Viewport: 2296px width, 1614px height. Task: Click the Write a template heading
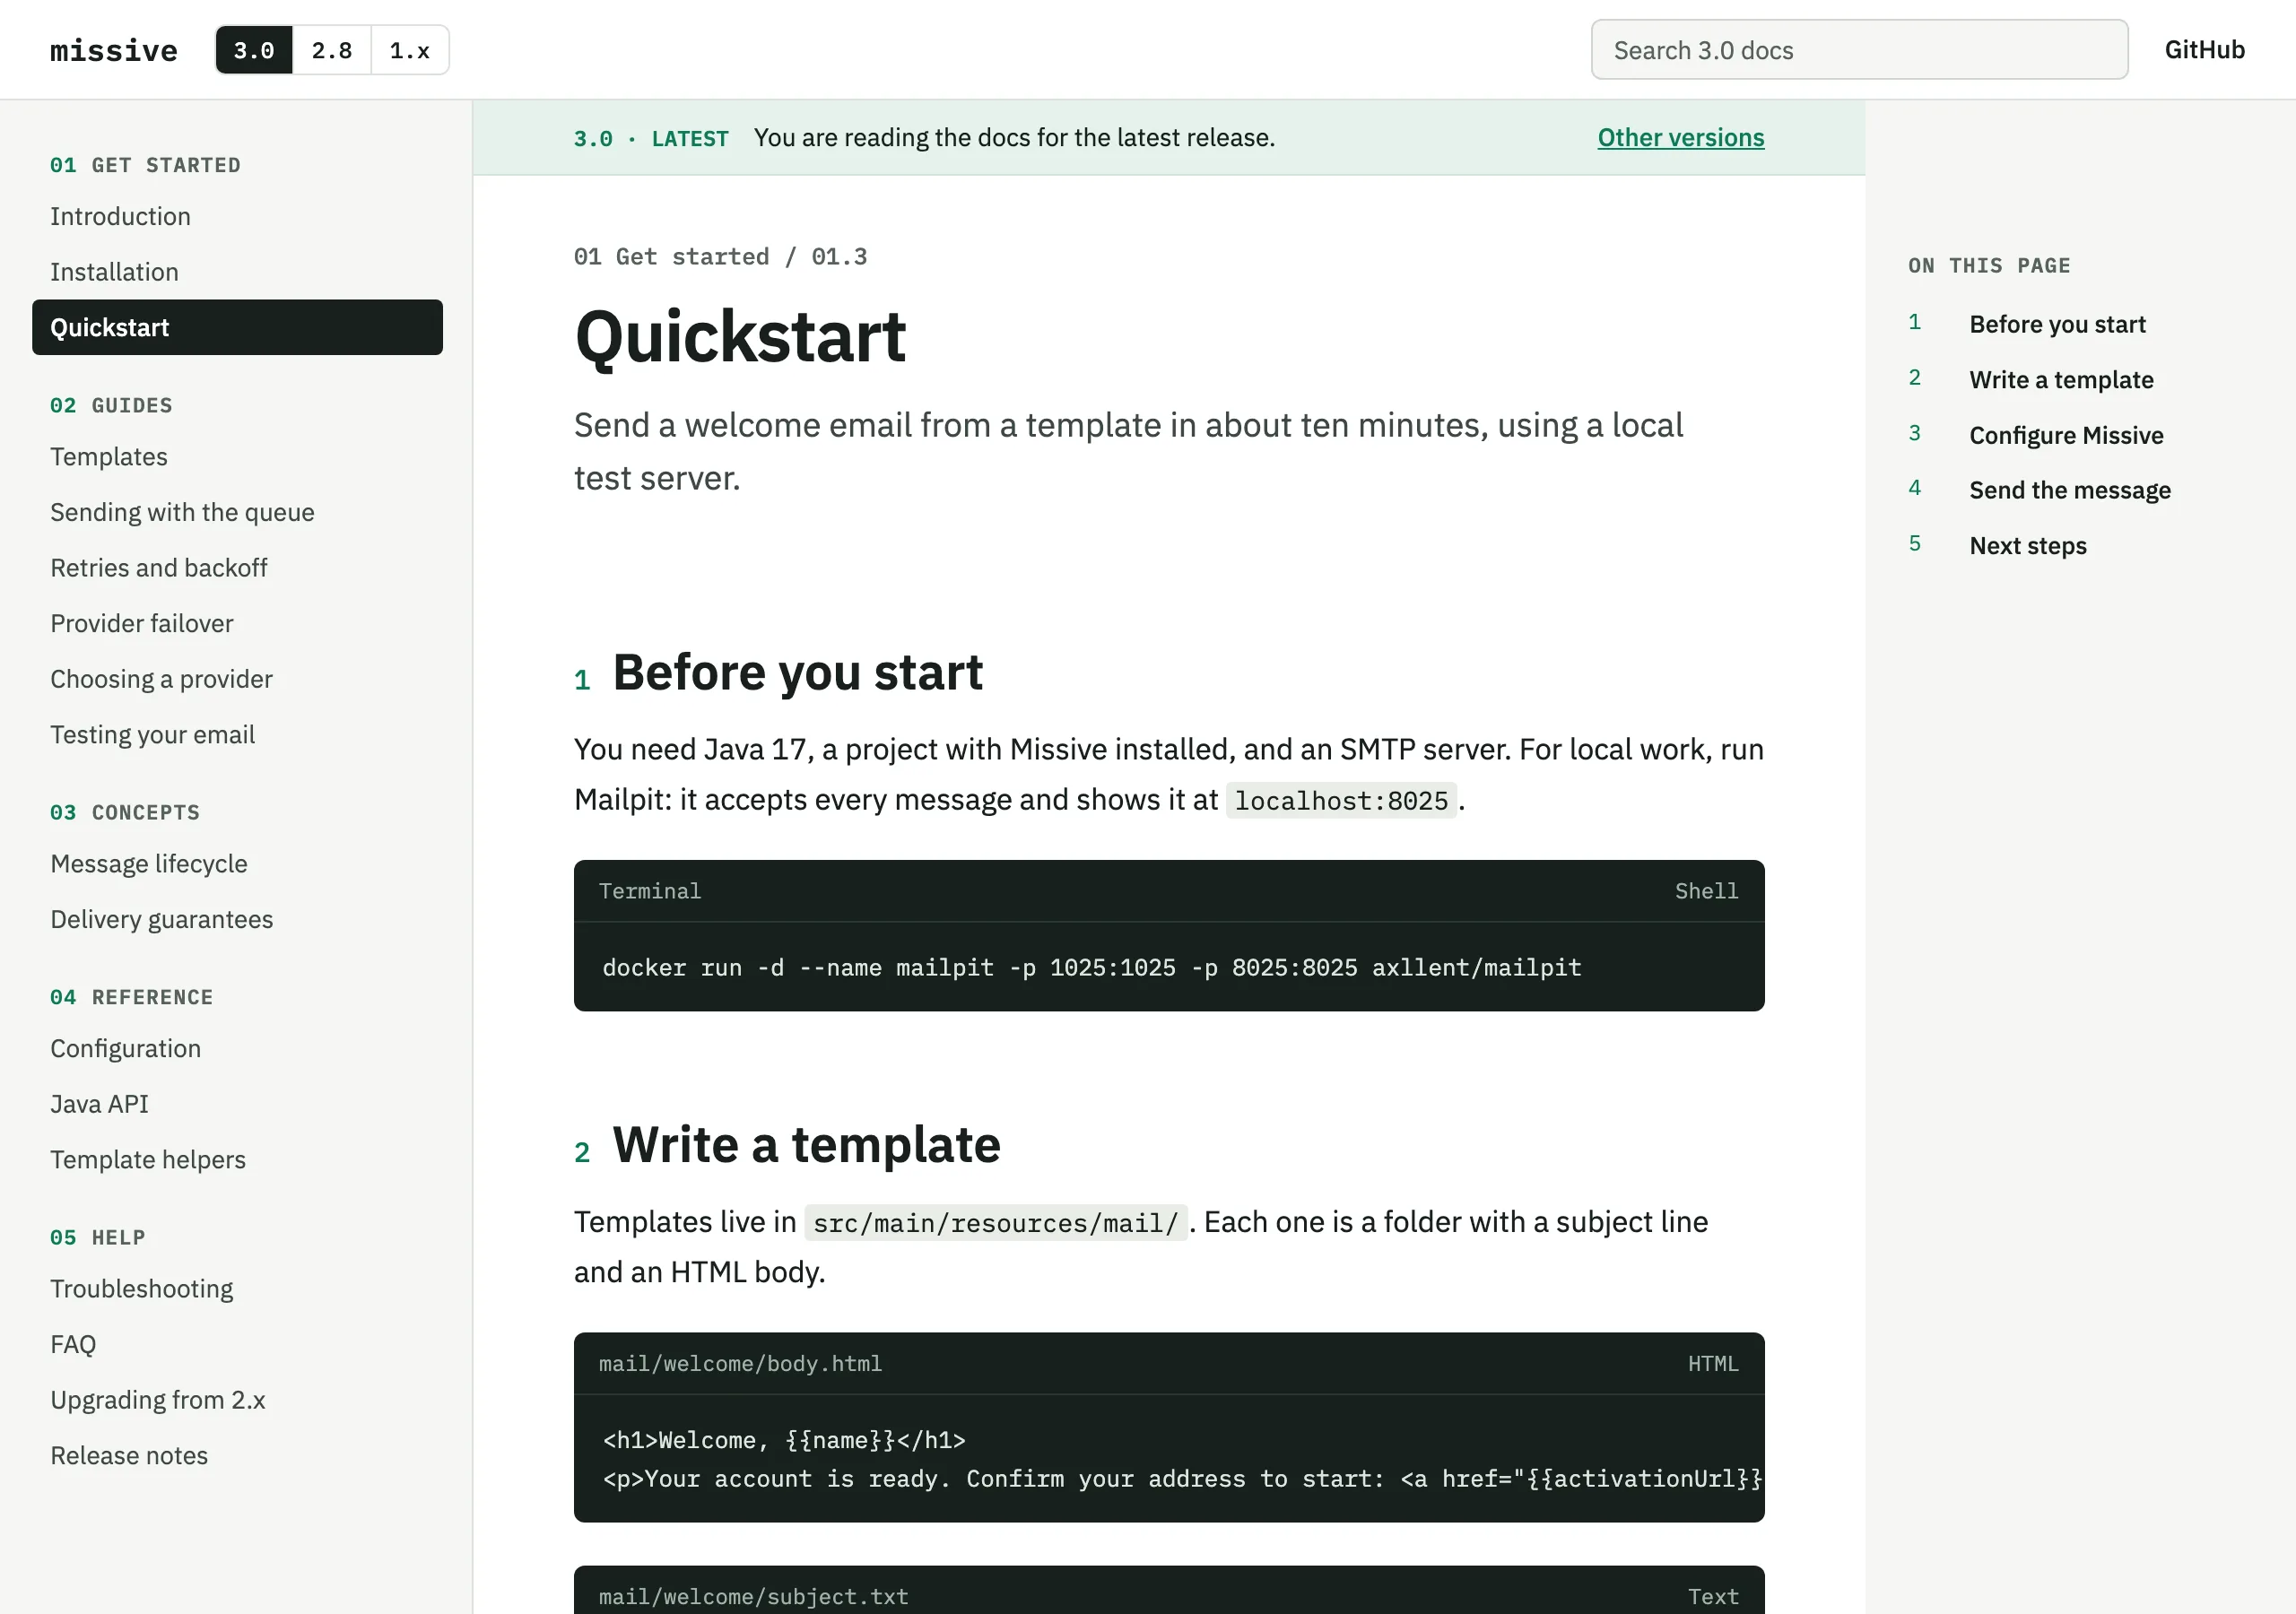[806, 1145]
